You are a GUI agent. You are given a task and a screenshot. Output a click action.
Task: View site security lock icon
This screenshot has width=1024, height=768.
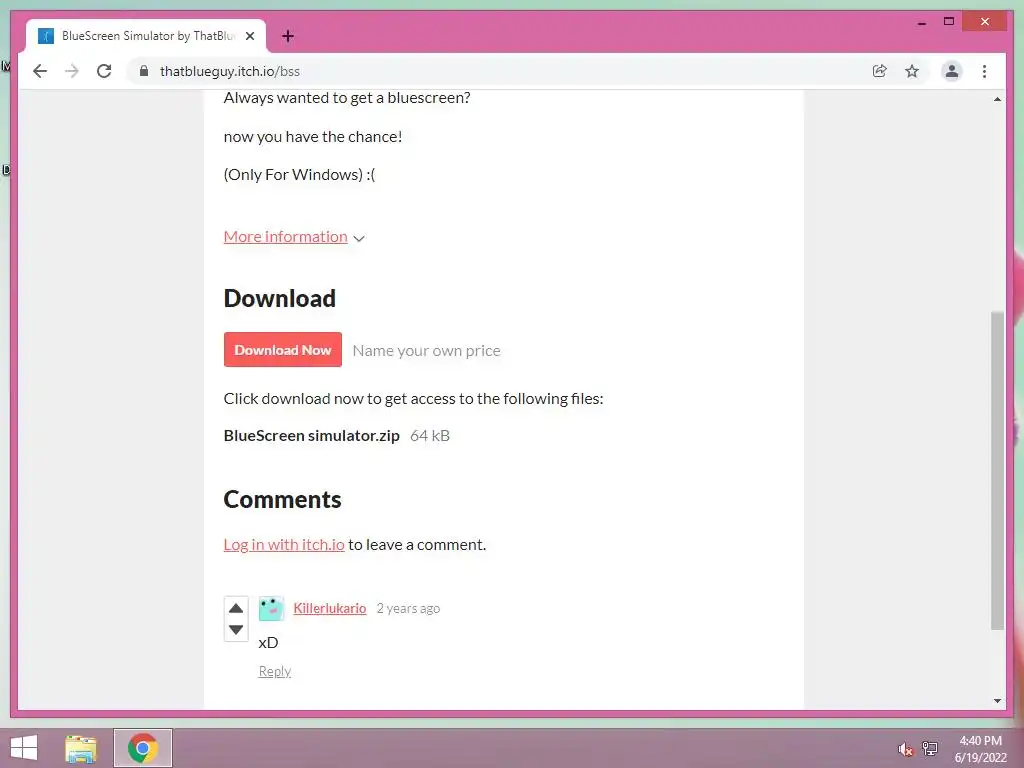coord(144,71)
